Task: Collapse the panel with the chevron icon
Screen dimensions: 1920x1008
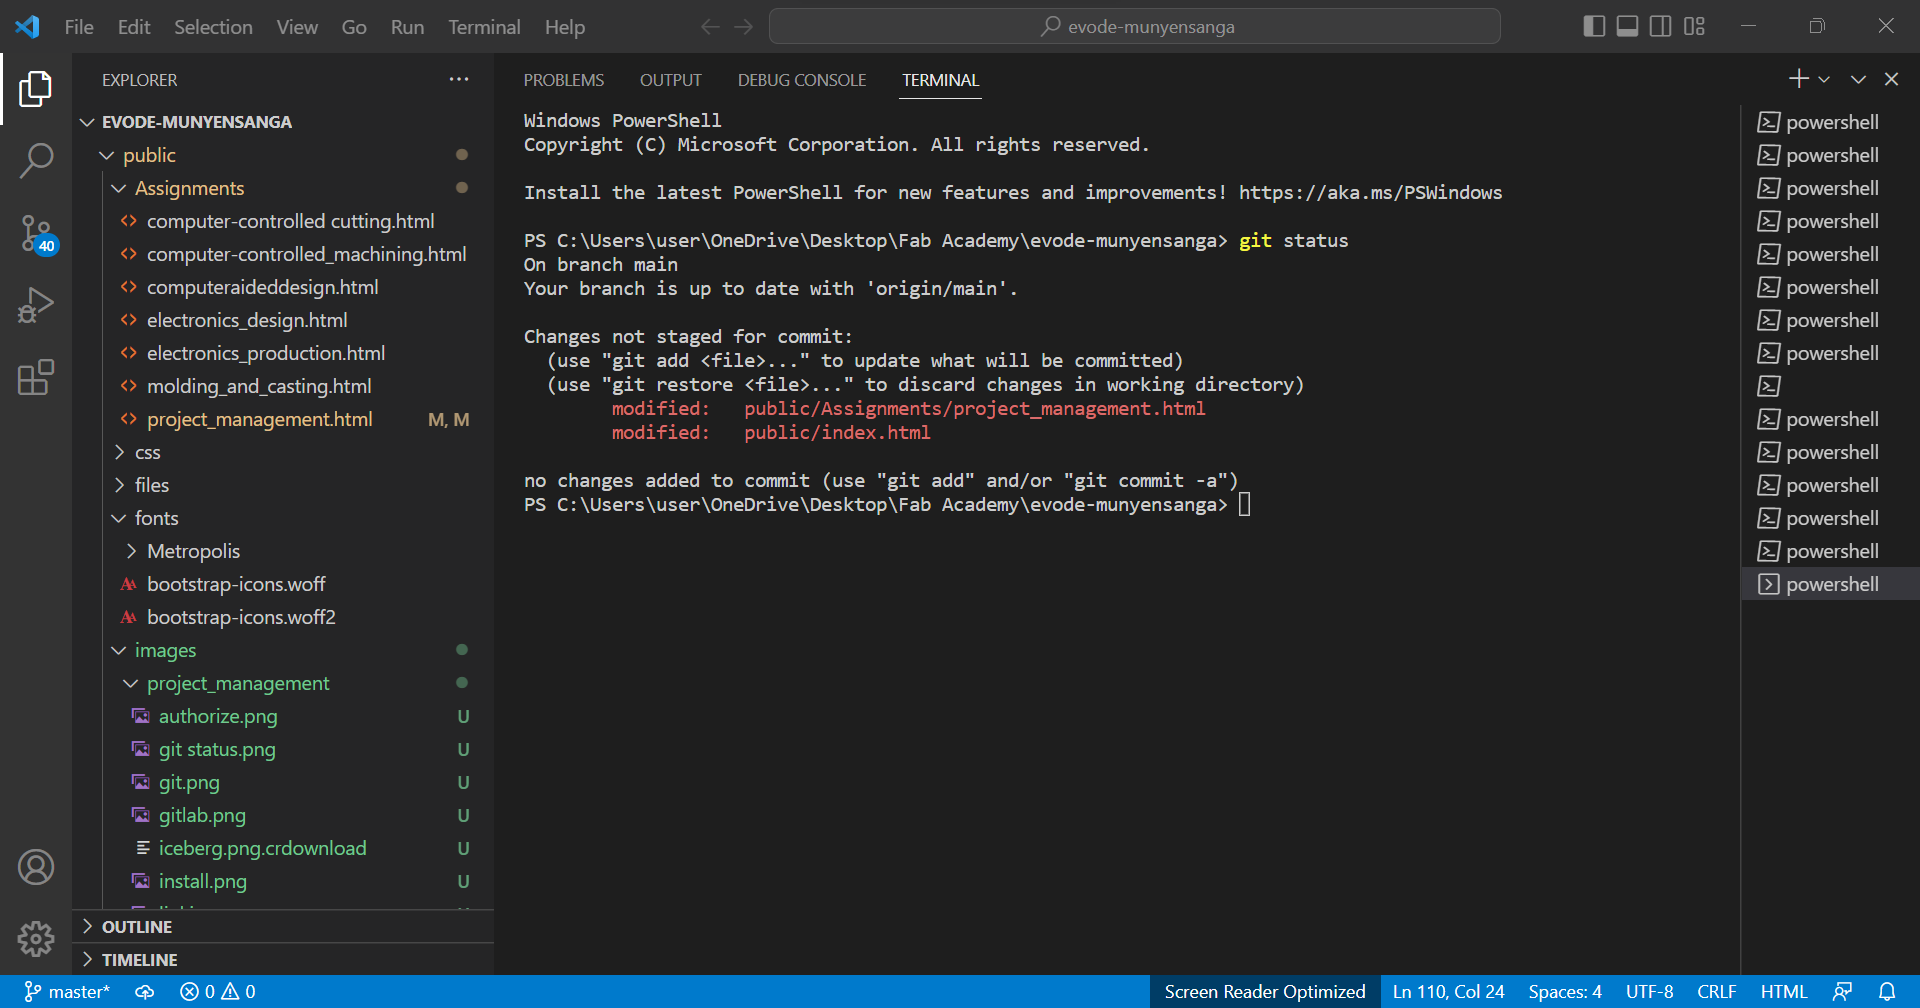Action: (1858, 79)
